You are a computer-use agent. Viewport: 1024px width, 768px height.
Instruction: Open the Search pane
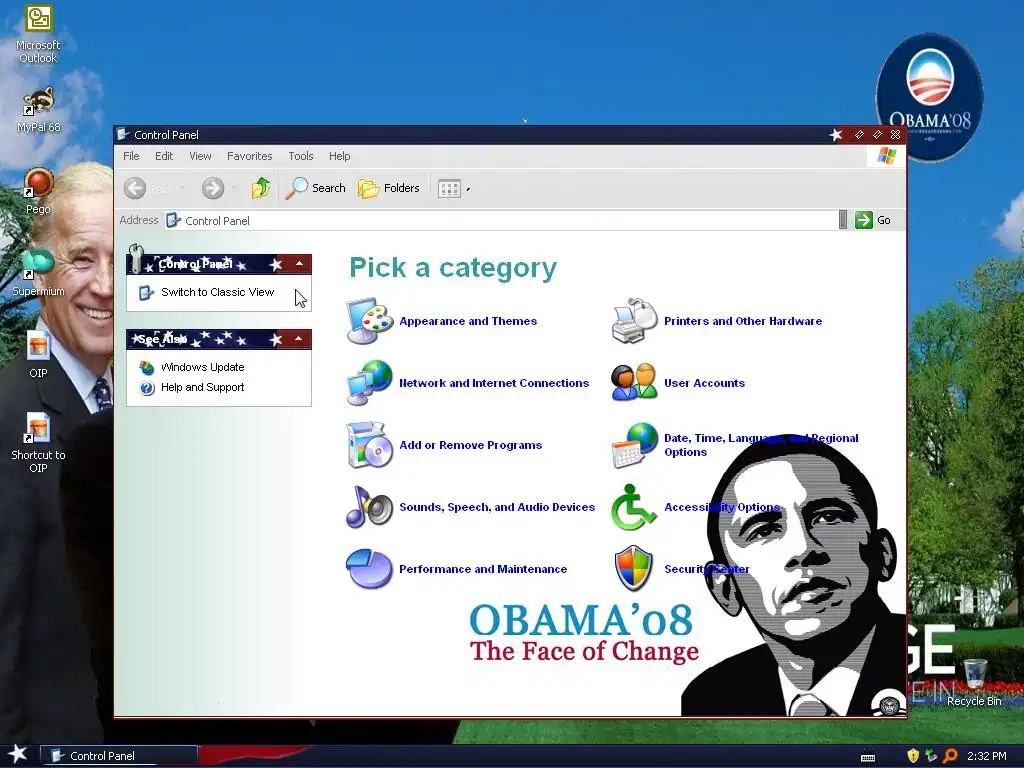click(316, 188)
